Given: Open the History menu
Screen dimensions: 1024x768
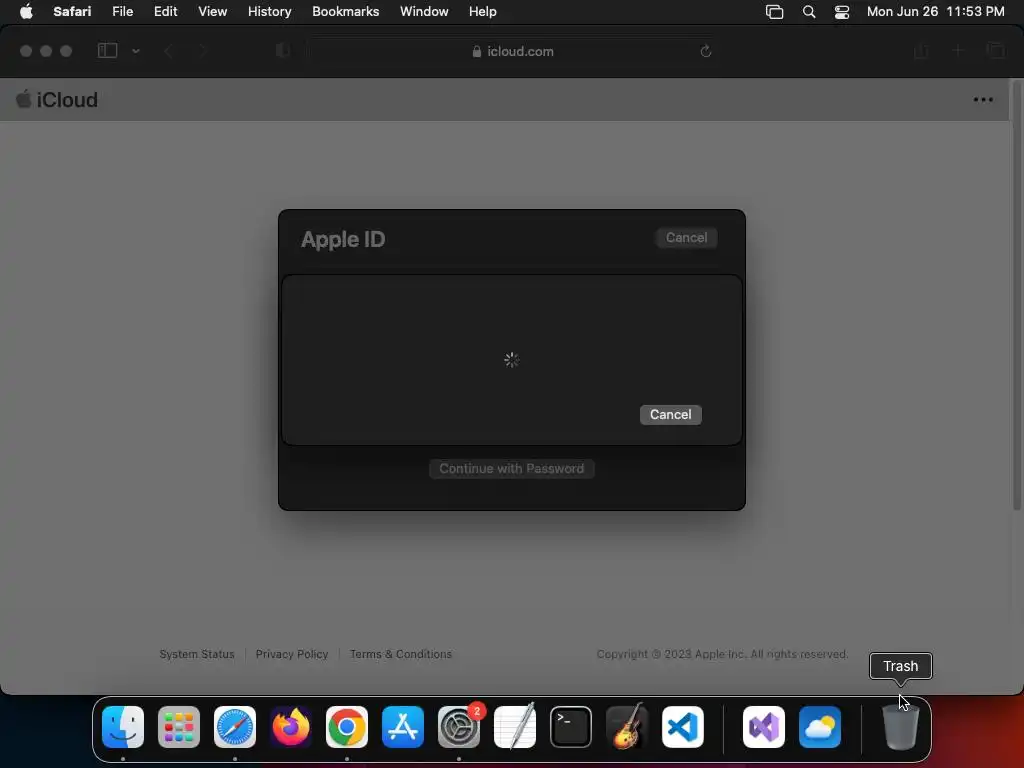Looking at the screenshot, I should tap(269, 12).
